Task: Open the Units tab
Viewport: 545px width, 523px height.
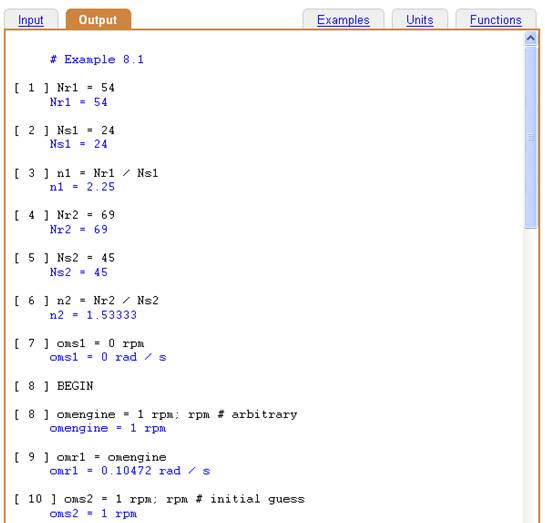Action: (x=420, y=20)
